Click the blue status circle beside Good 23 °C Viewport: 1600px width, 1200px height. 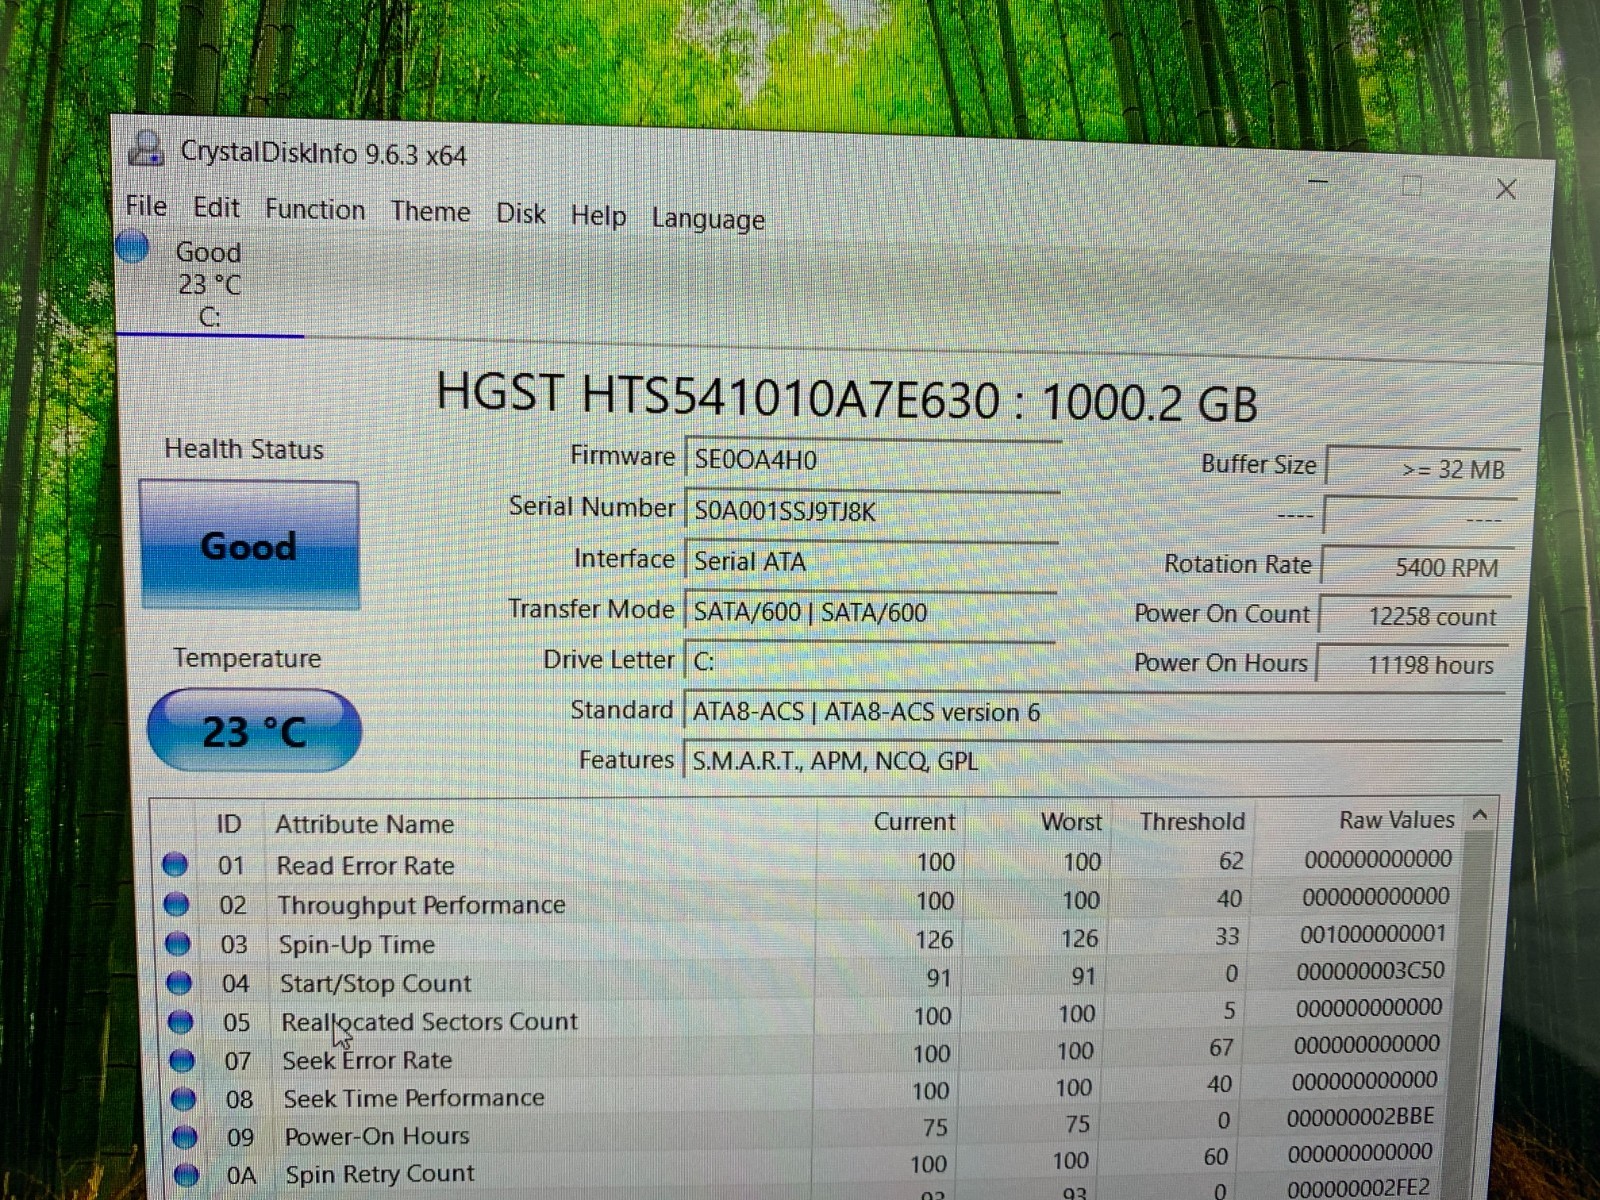tap(132, 246)
